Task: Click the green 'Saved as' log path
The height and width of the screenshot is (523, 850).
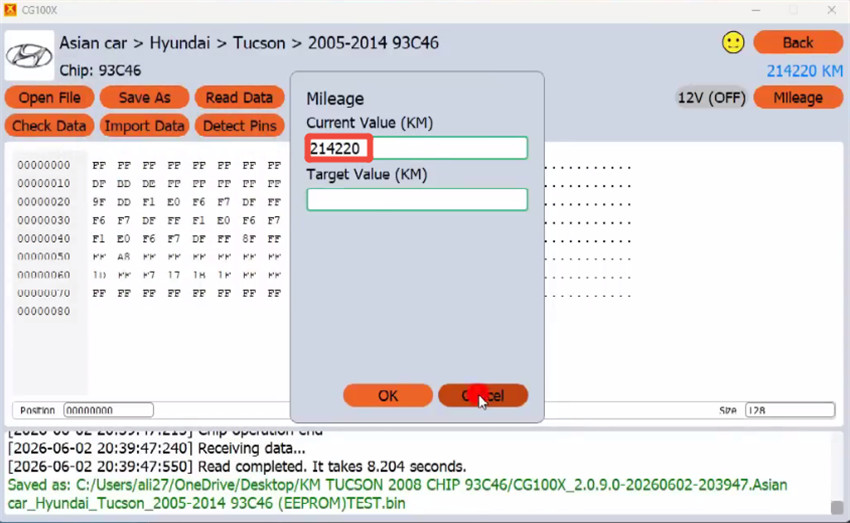Action: [x=397, y=494]
